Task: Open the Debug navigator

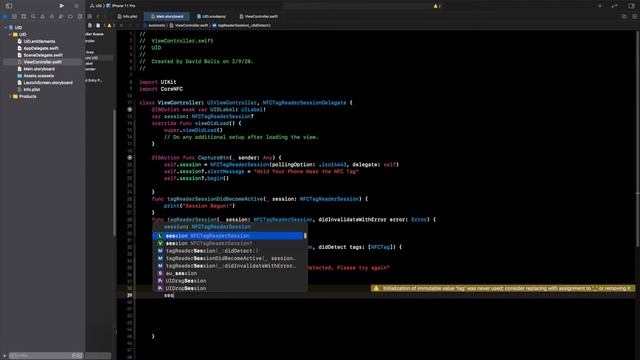Action: pyautogui.click(x=61, y=16)
